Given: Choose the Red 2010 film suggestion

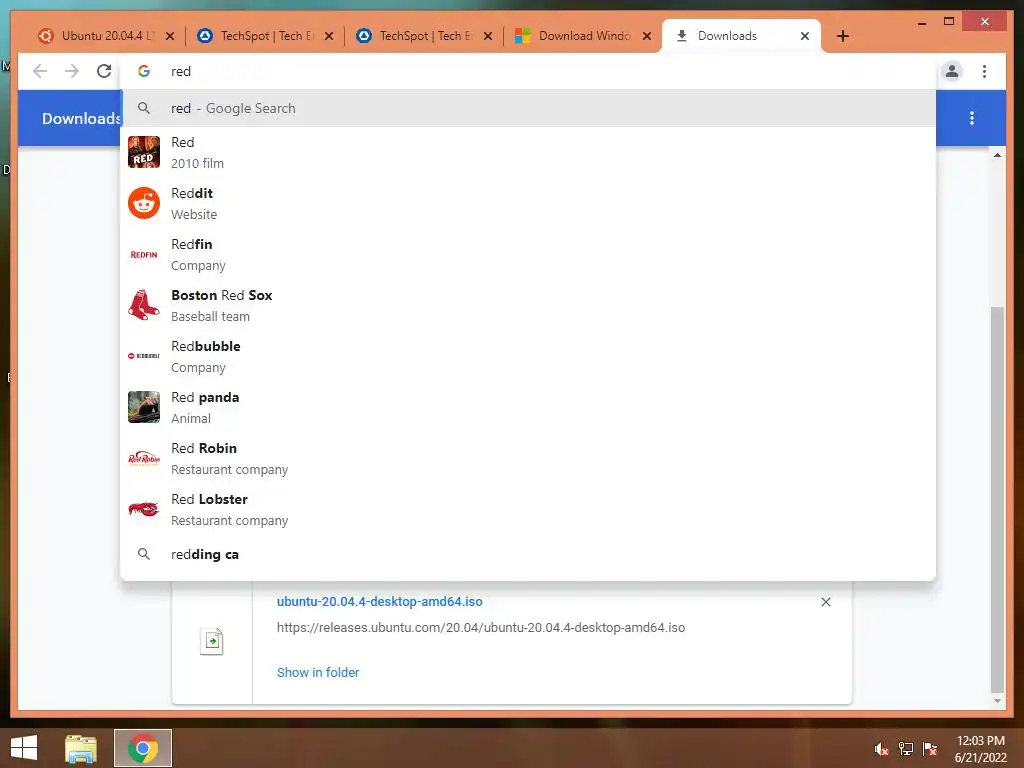Looking at the screenshot, I should 528,152.
